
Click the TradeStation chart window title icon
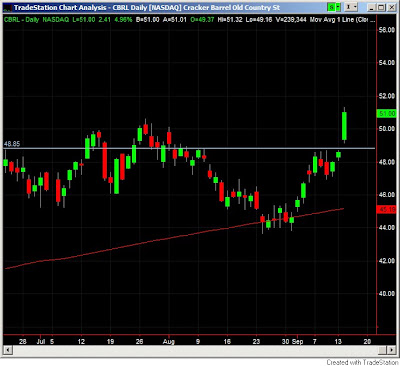7,7
